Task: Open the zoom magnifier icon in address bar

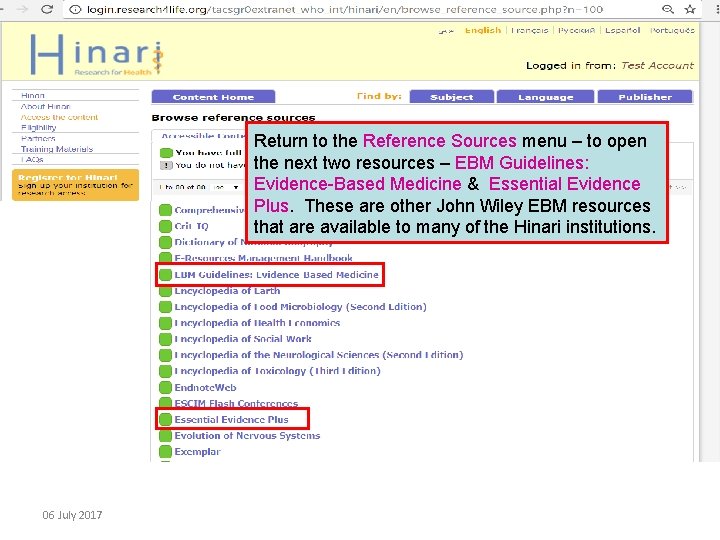Action: click(668, 9)
